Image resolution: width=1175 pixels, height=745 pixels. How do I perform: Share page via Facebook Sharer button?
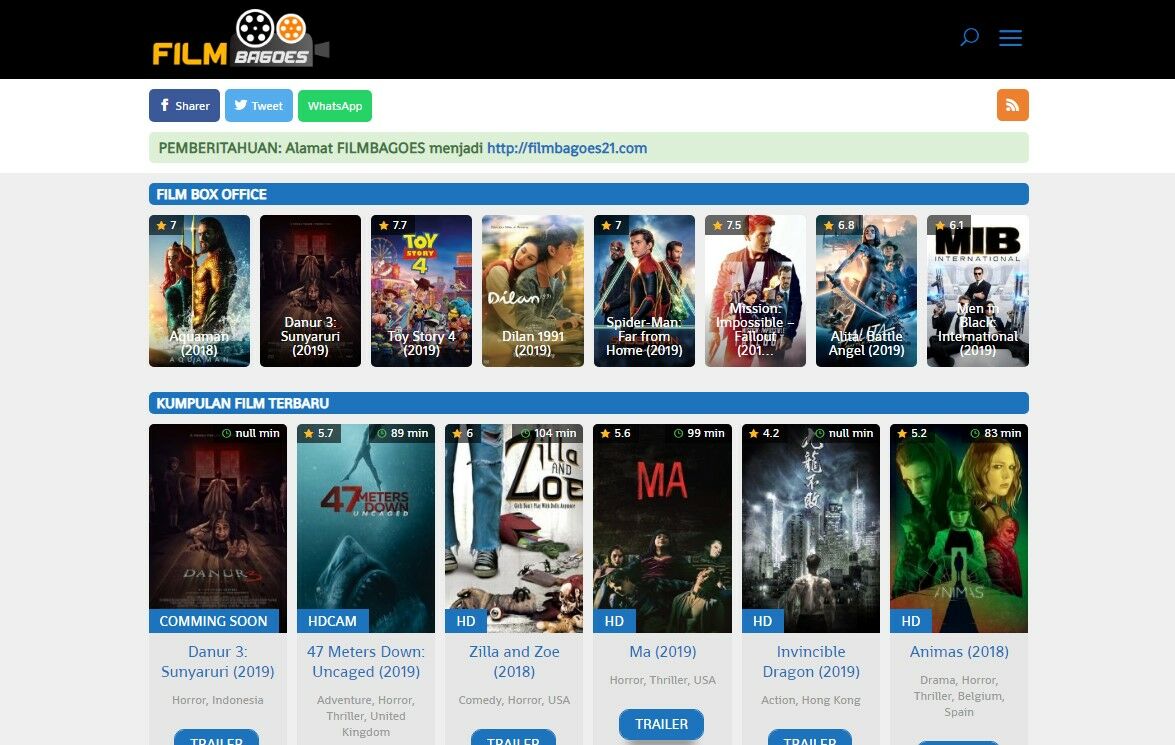tap(184, 106)
